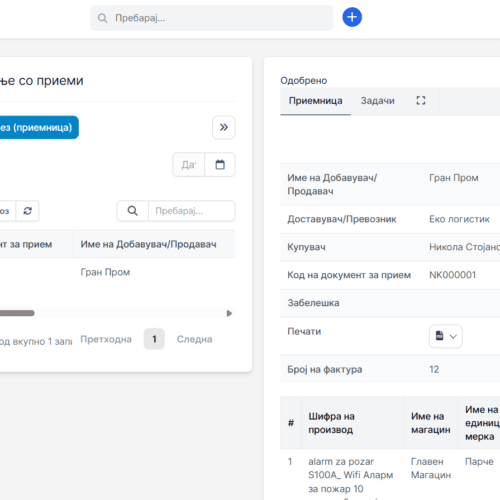Image resolution: width=500 pixels, height=500 pixels.
Task: Click the magnifier icon in top search bar
Action: pos(102,18)
